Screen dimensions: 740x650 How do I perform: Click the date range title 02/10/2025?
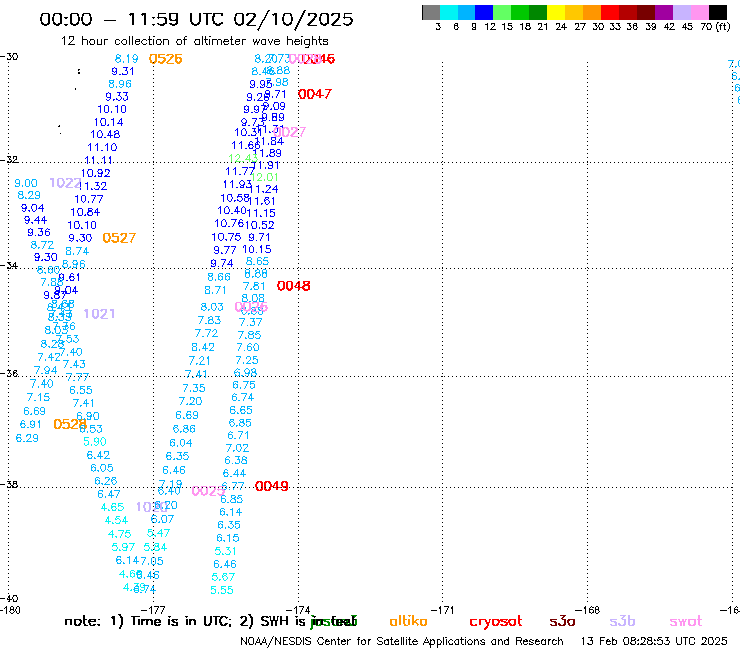293,20
